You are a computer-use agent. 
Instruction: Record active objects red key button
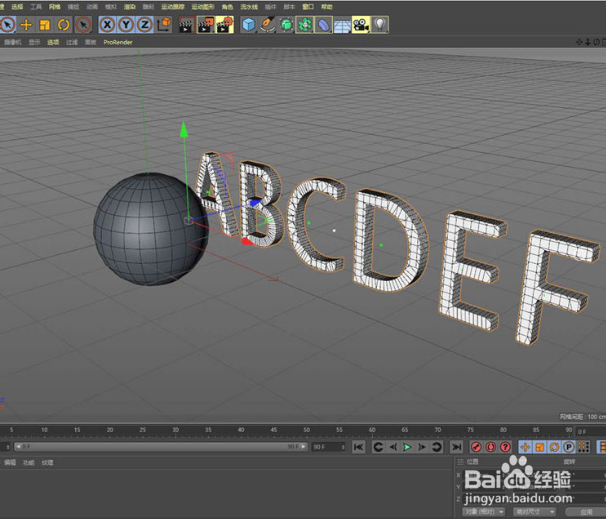click(x=476, y=447)
